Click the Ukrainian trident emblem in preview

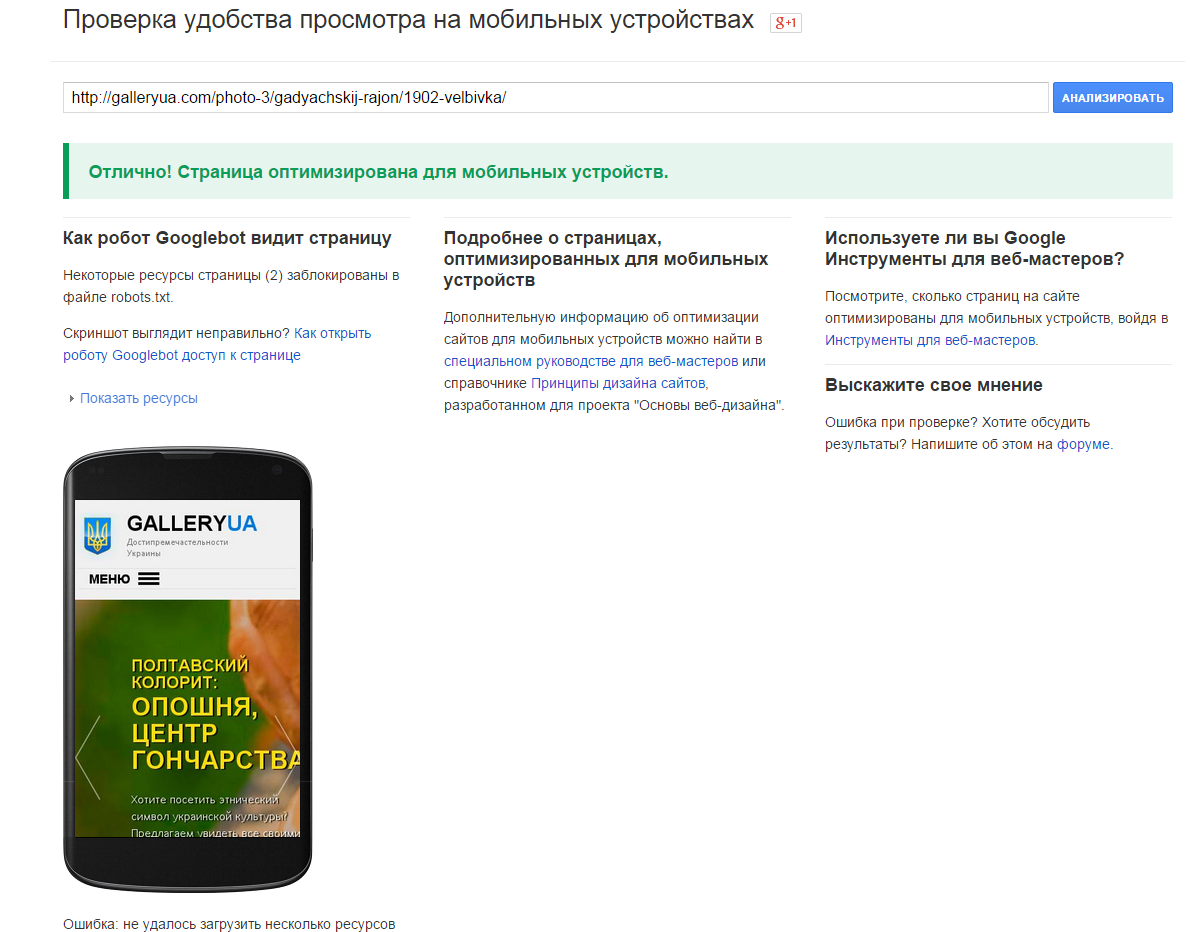coord(98,535)
